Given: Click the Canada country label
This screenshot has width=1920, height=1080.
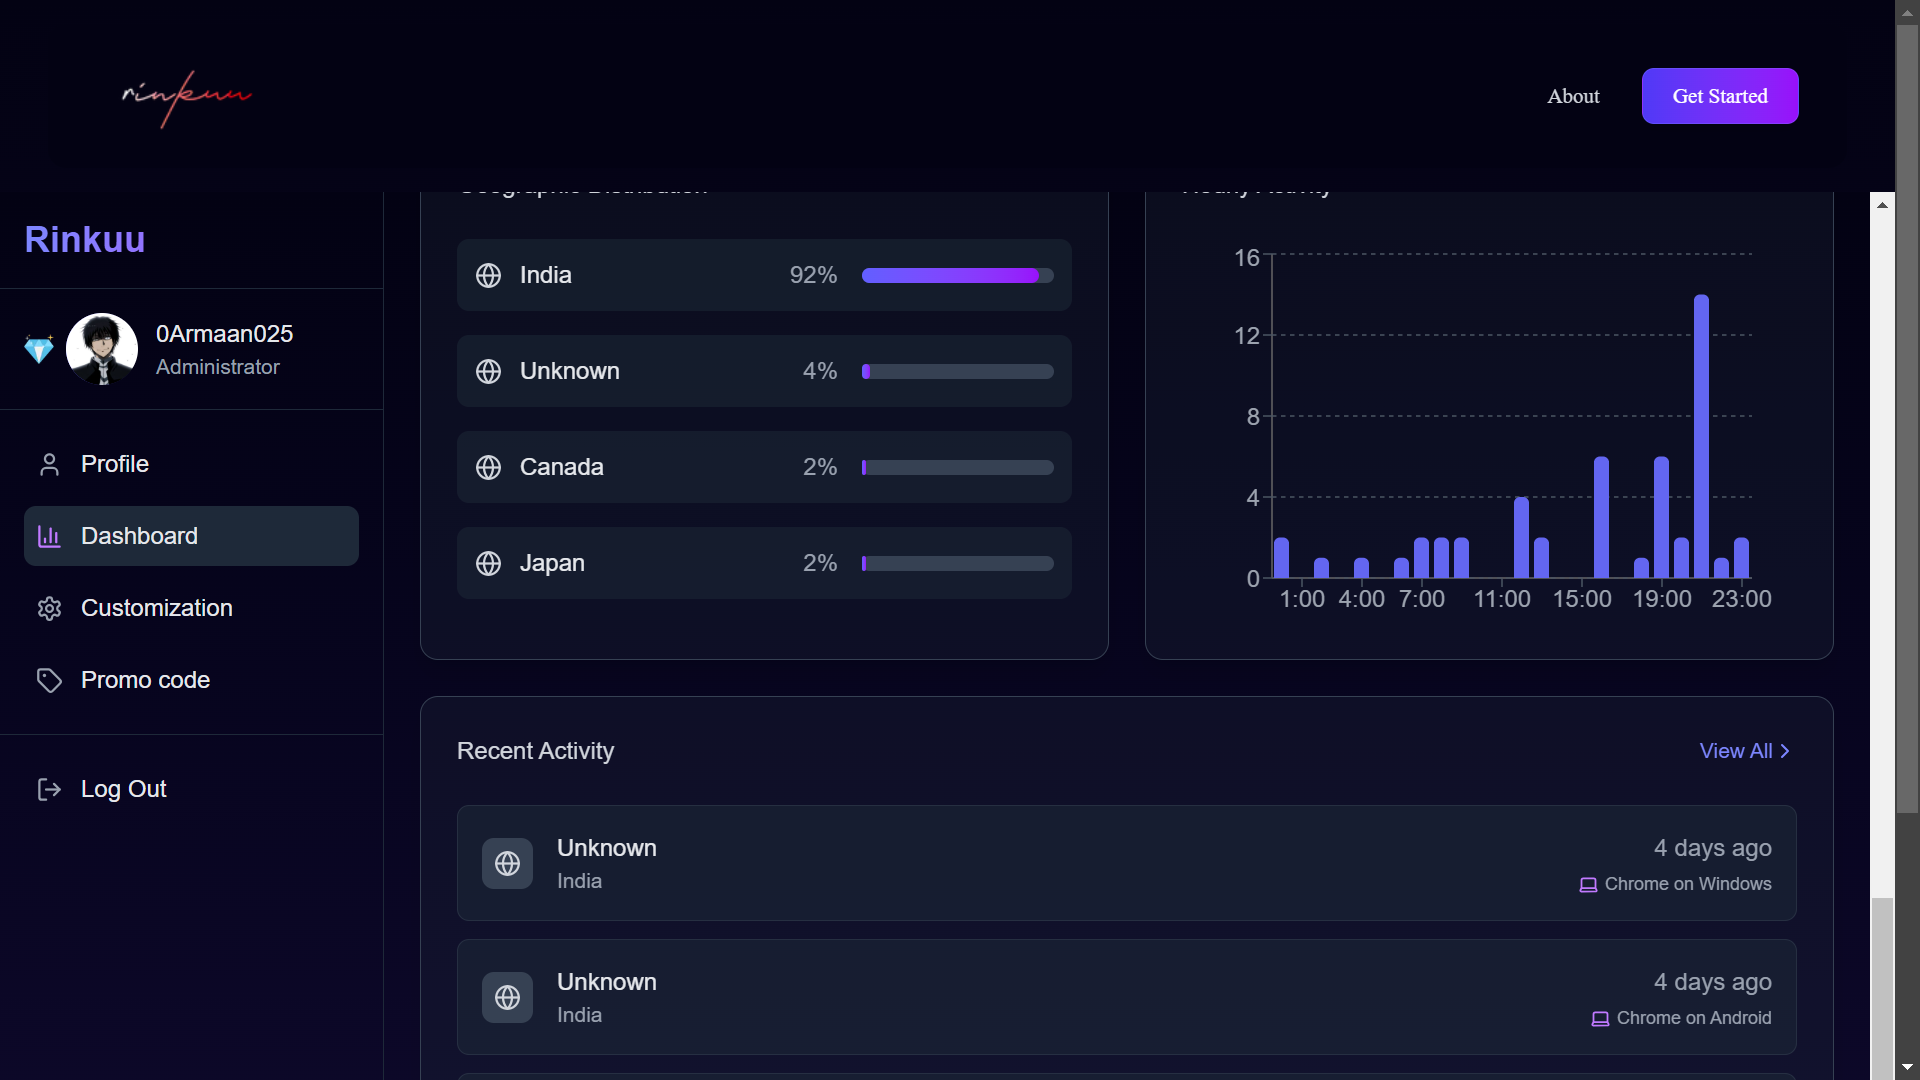Looking at the screenshot, I should click(562, 467).
